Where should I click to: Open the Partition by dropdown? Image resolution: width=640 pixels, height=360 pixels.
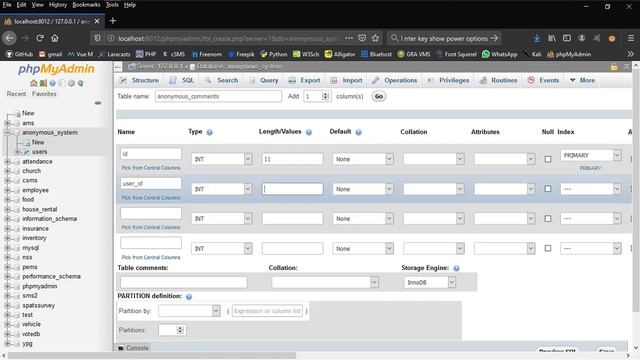click(189, 311)
